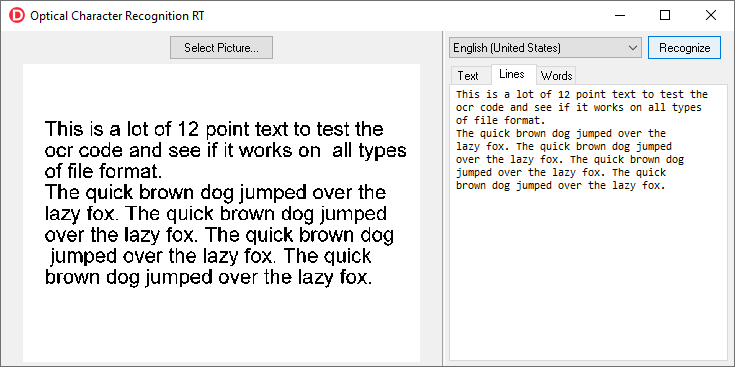Click the window title 'Optical Character Recognition RT'
This screenshot has height=367, width=735.
tap(117, 16)
